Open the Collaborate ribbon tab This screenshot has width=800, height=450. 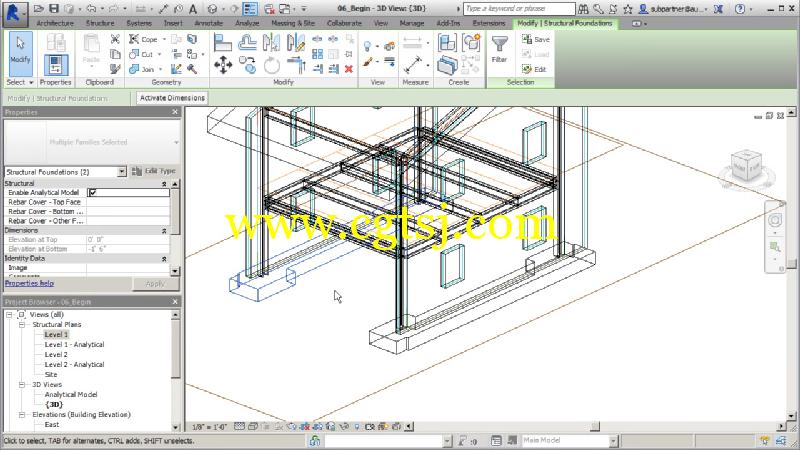pos(344,23)
